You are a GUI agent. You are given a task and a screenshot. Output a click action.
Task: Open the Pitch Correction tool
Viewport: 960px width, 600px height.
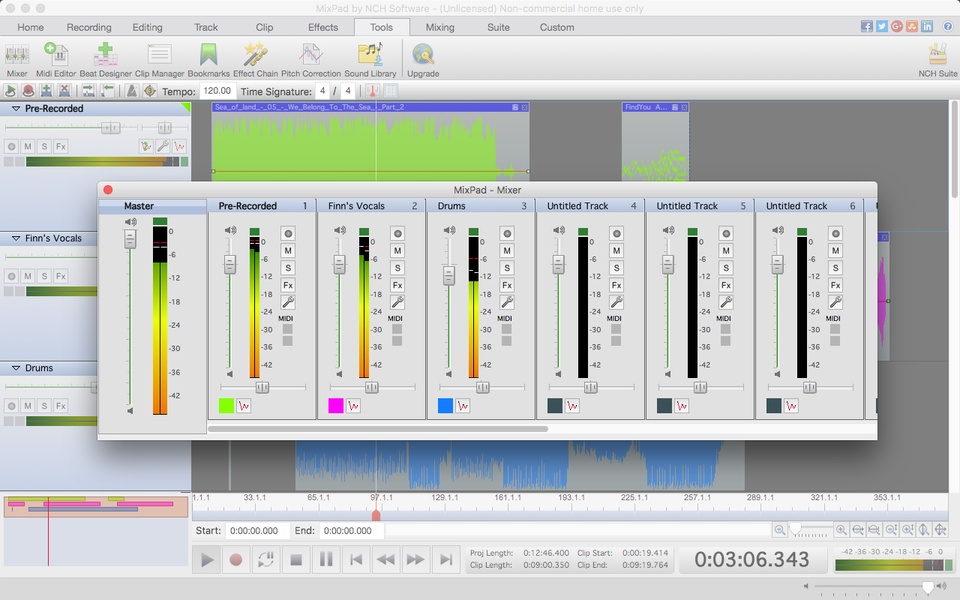(310, 60)
